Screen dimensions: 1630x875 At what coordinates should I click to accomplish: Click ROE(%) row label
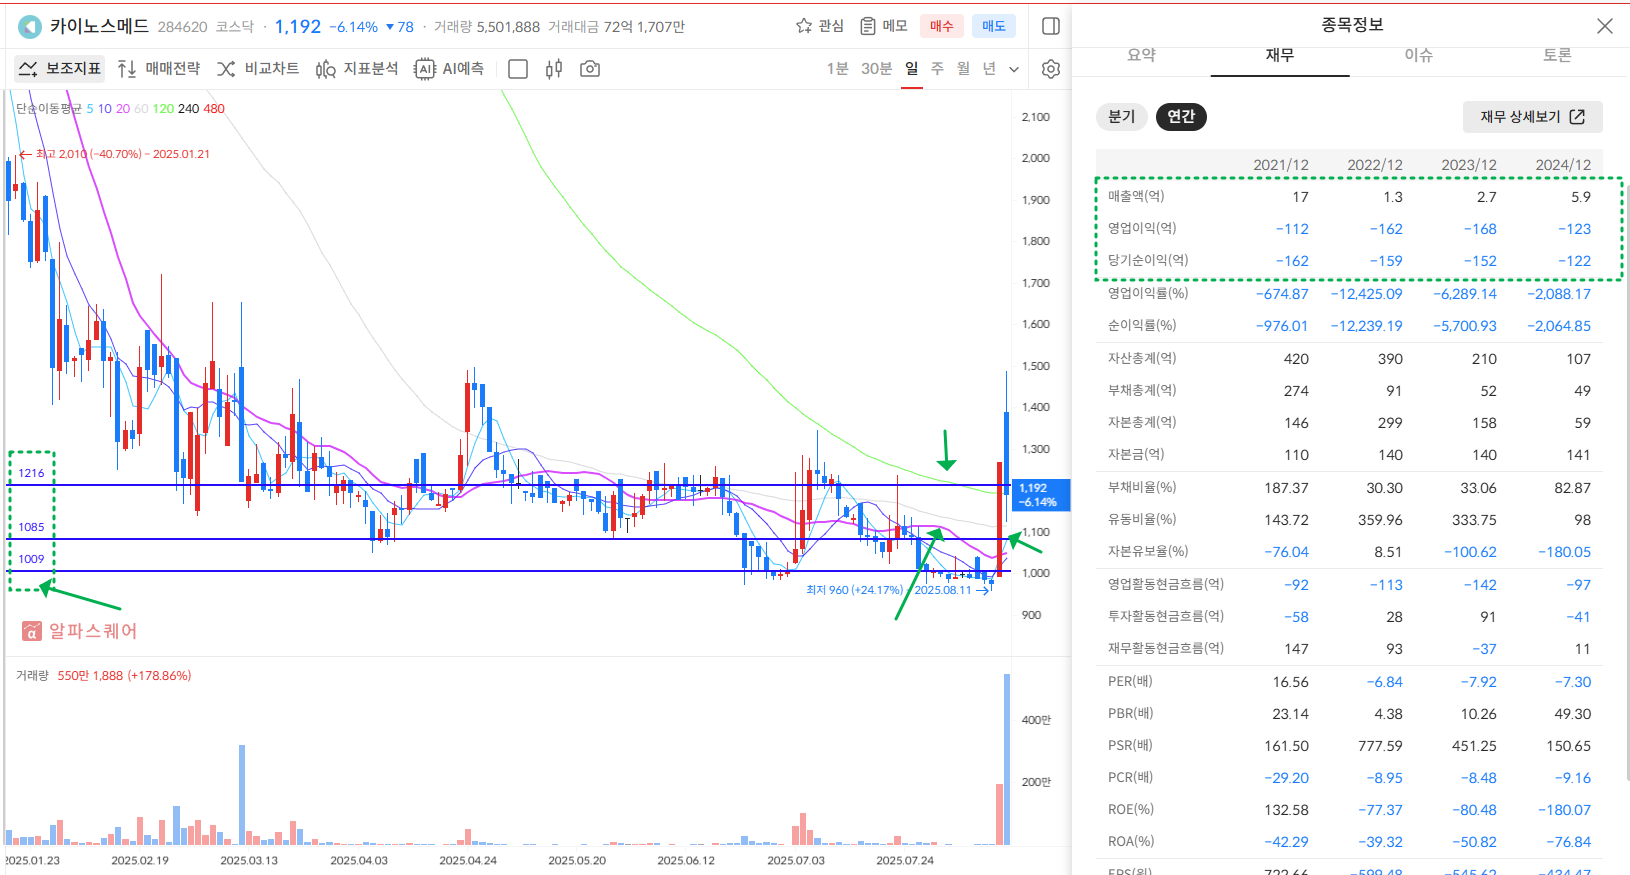(x=1131, y=809)
